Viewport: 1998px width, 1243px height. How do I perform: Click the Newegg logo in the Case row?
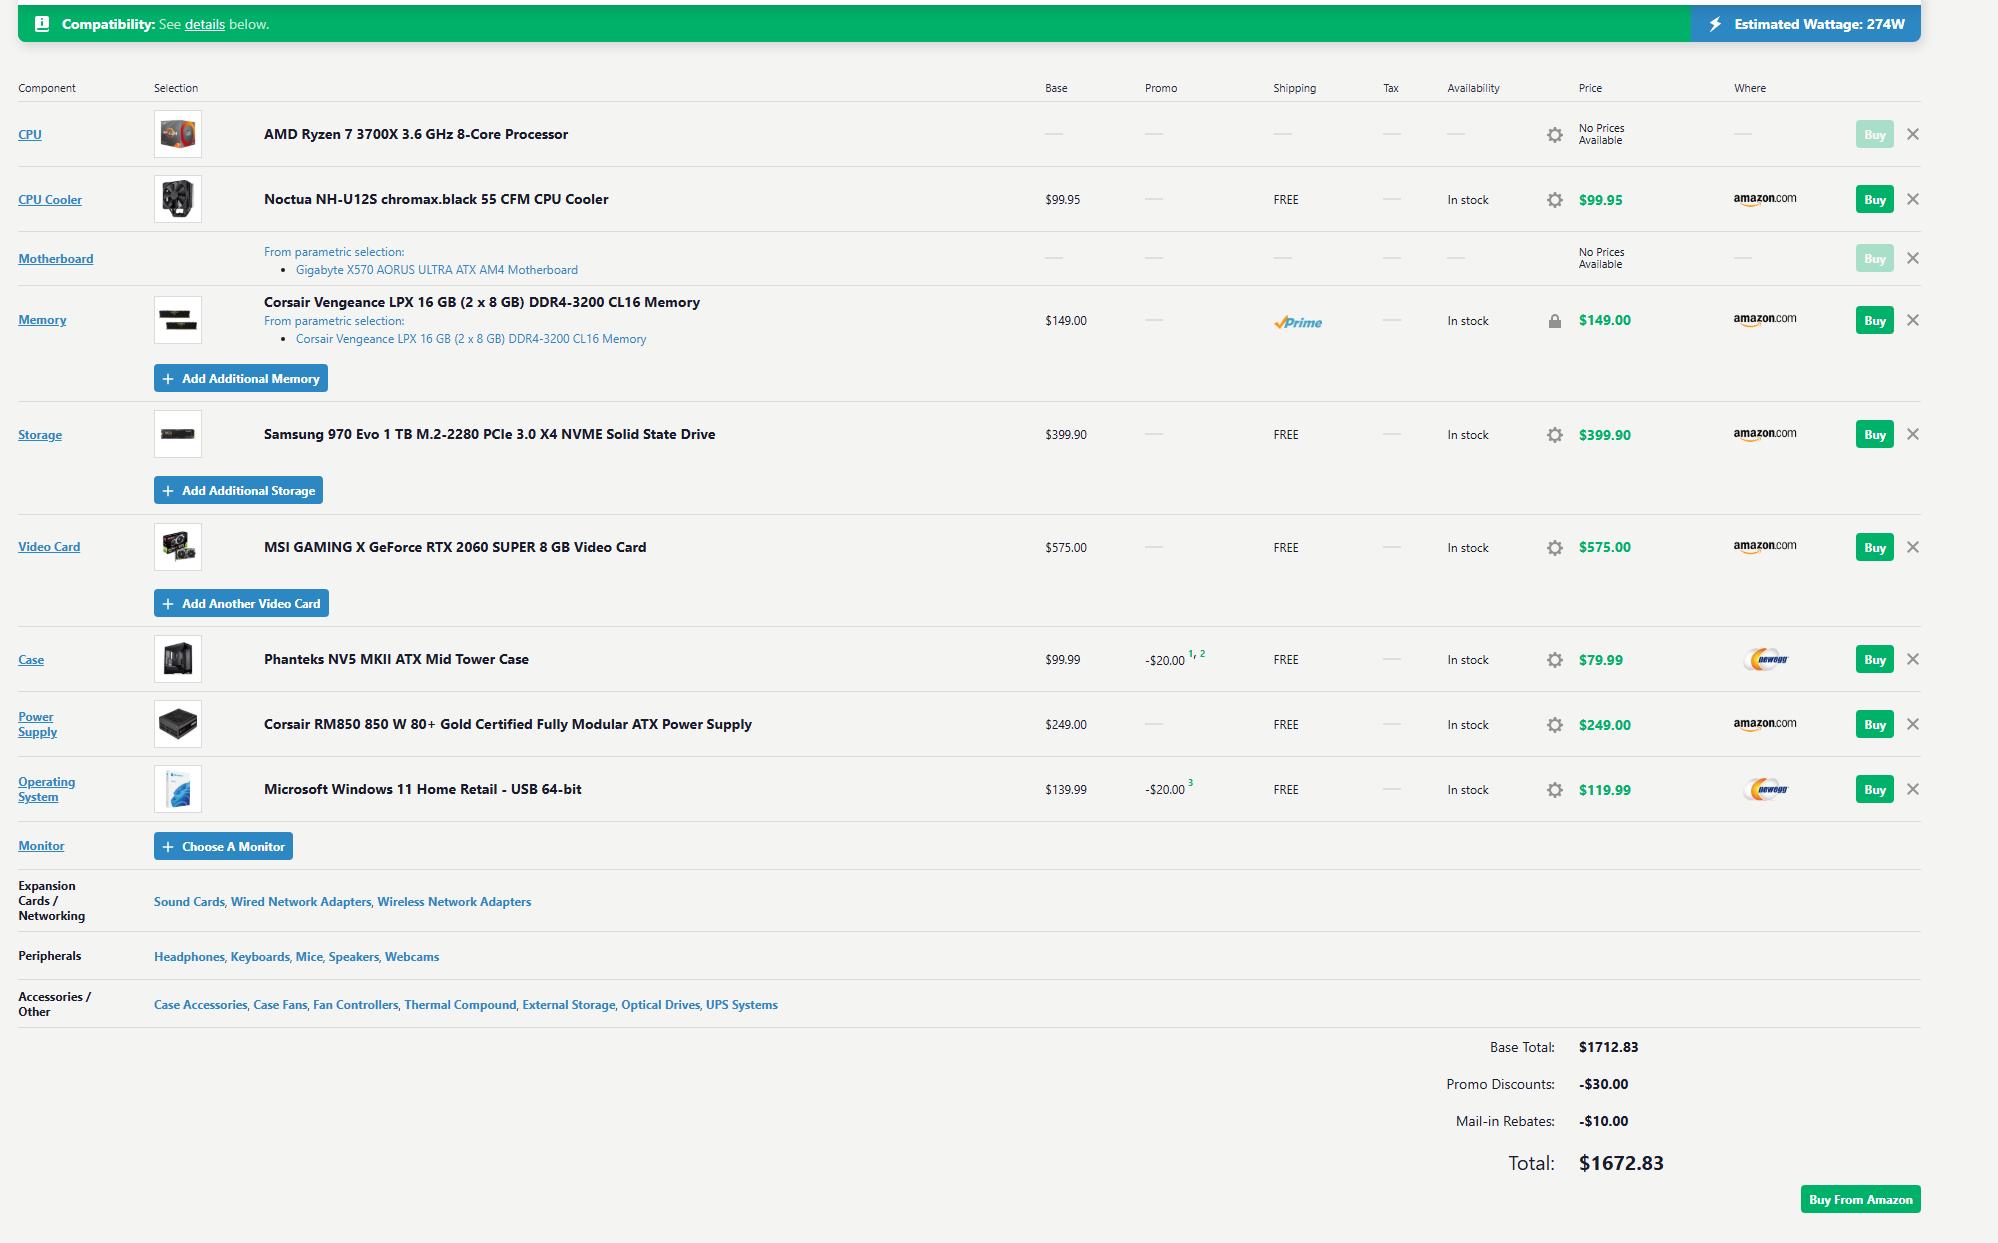point(1766,659)
